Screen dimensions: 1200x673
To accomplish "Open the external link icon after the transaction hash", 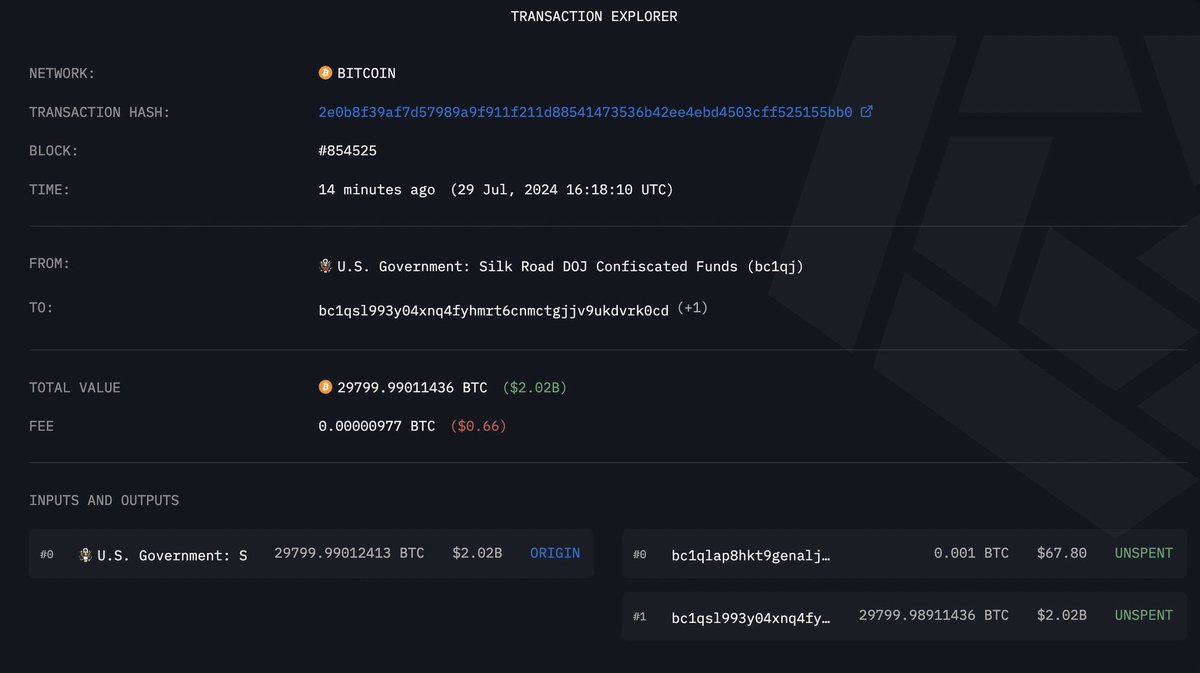I will click(867, 112).
